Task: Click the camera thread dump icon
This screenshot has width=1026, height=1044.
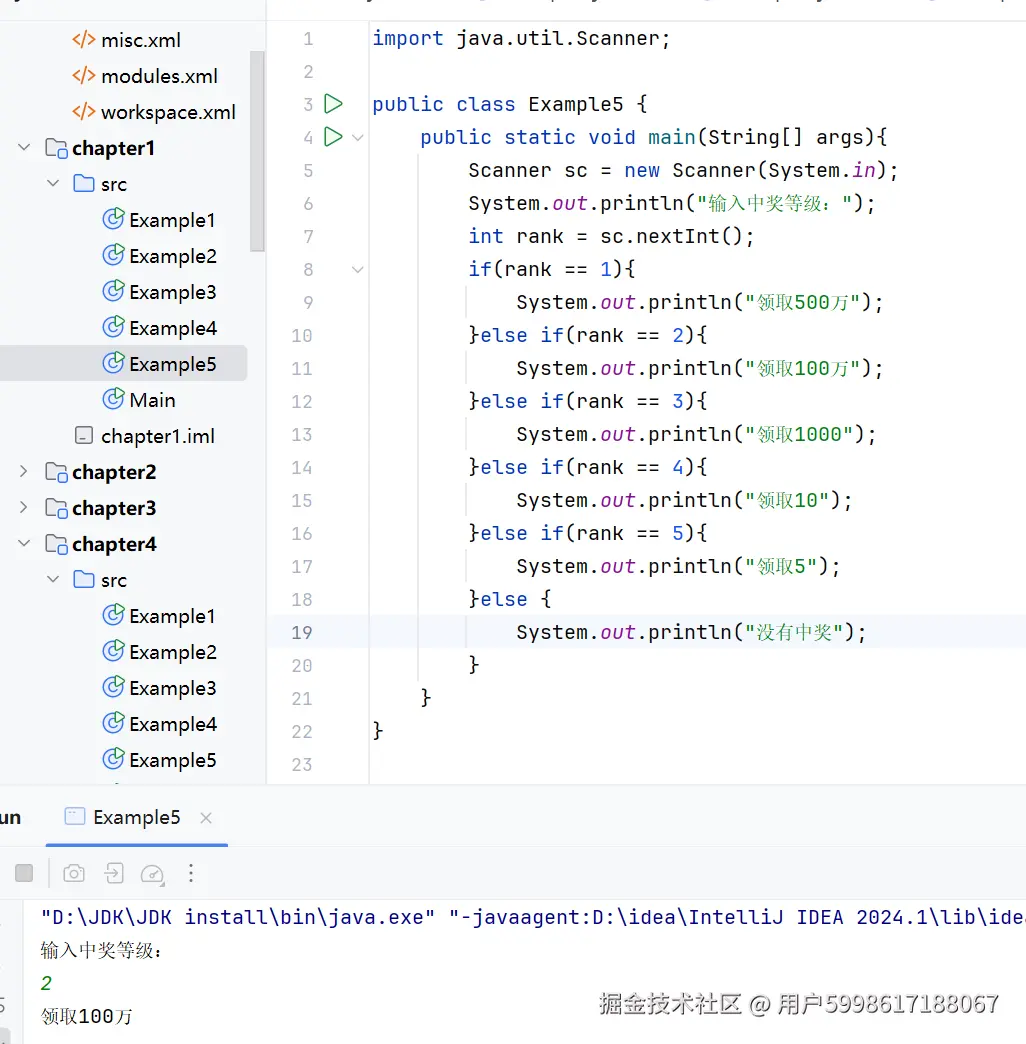Action: tap(74, 873)
